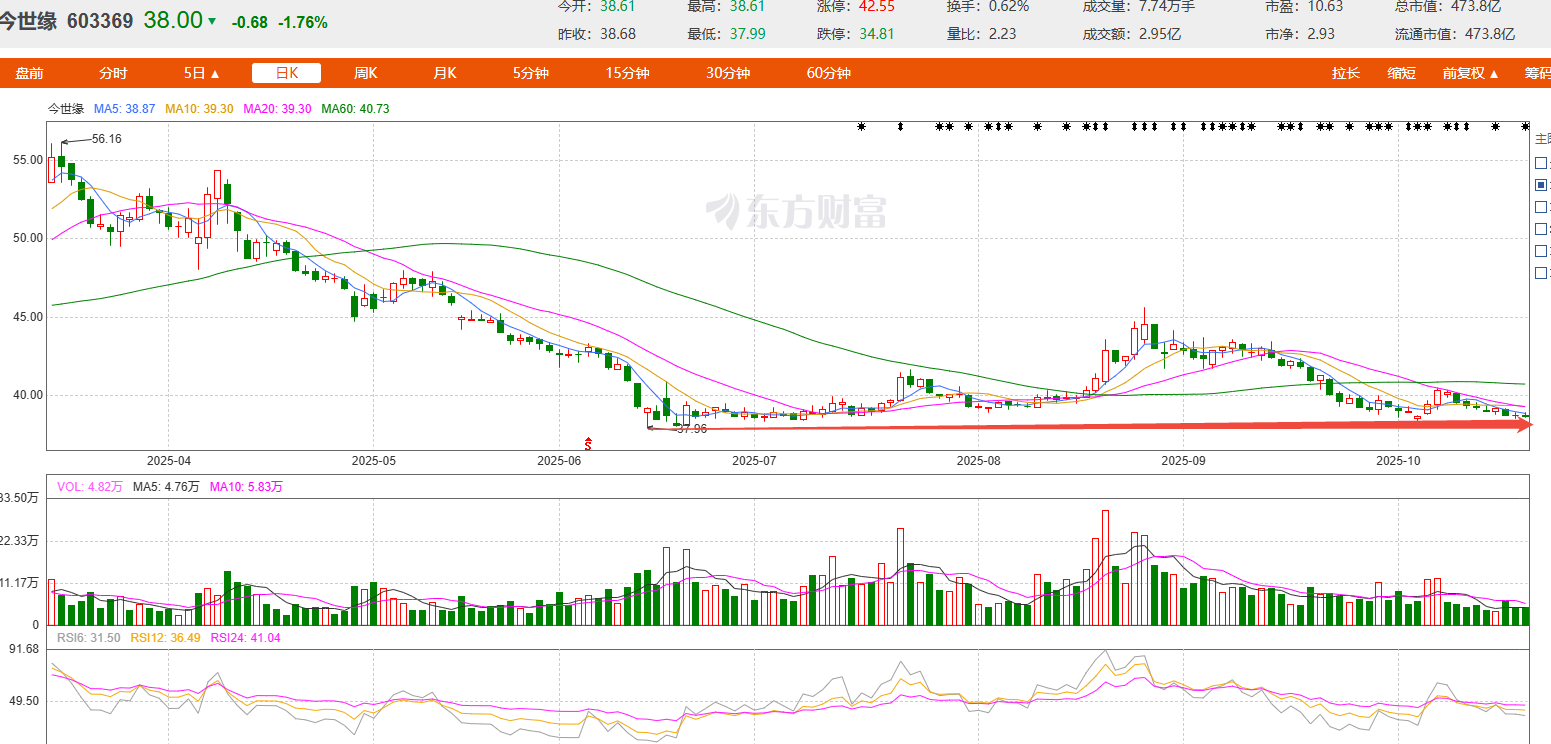Viewport: 1551px width, 744px height.
Task: Click the RSI6: 31.50 label
Action: click(x=88, y=637)
